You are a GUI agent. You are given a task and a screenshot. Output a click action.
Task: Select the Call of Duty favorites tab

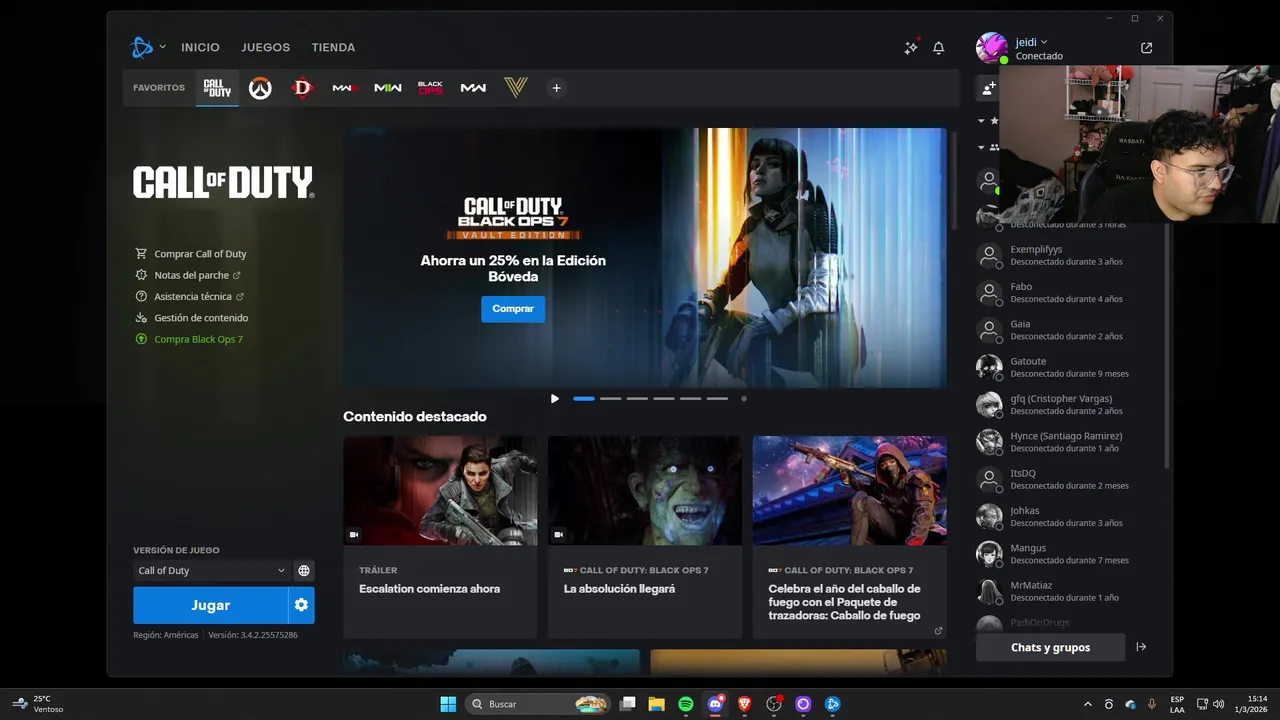tap(217, 88)
